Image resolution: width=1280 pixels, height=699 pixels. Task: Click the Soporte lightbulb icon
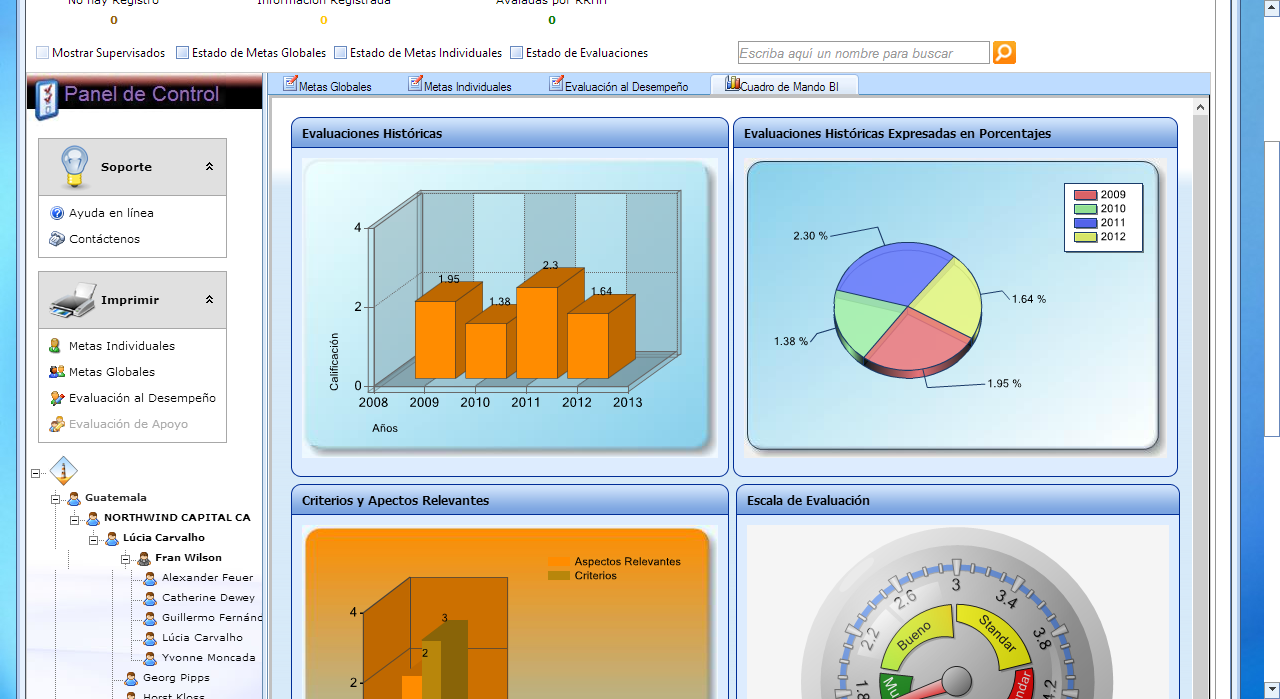coord(74,166)
